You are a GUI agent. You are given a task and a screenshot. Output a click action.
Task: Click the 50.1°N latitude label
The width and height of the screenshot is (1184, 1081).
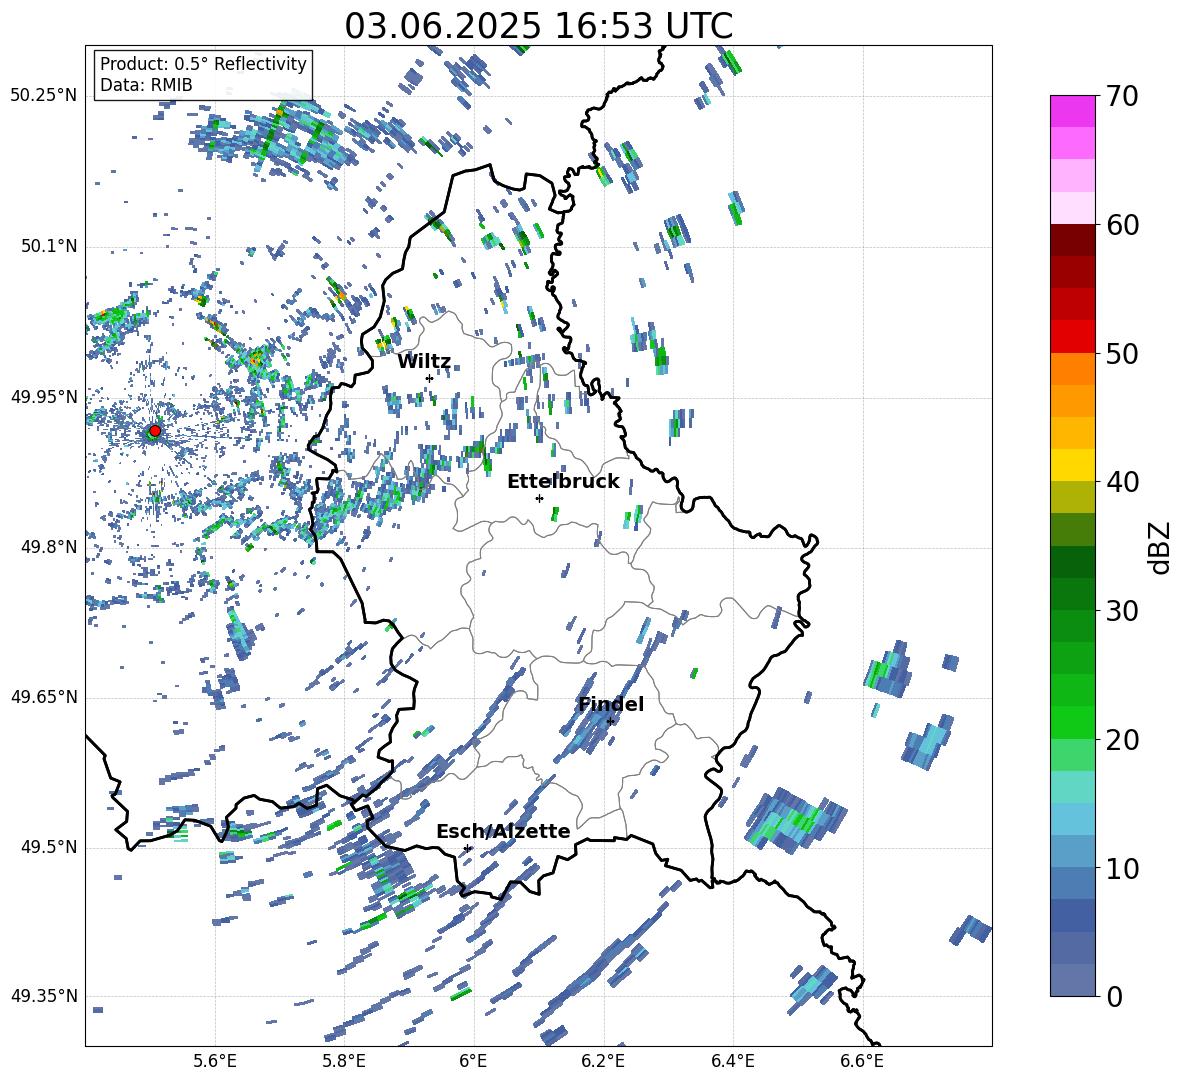pos(48,247)
